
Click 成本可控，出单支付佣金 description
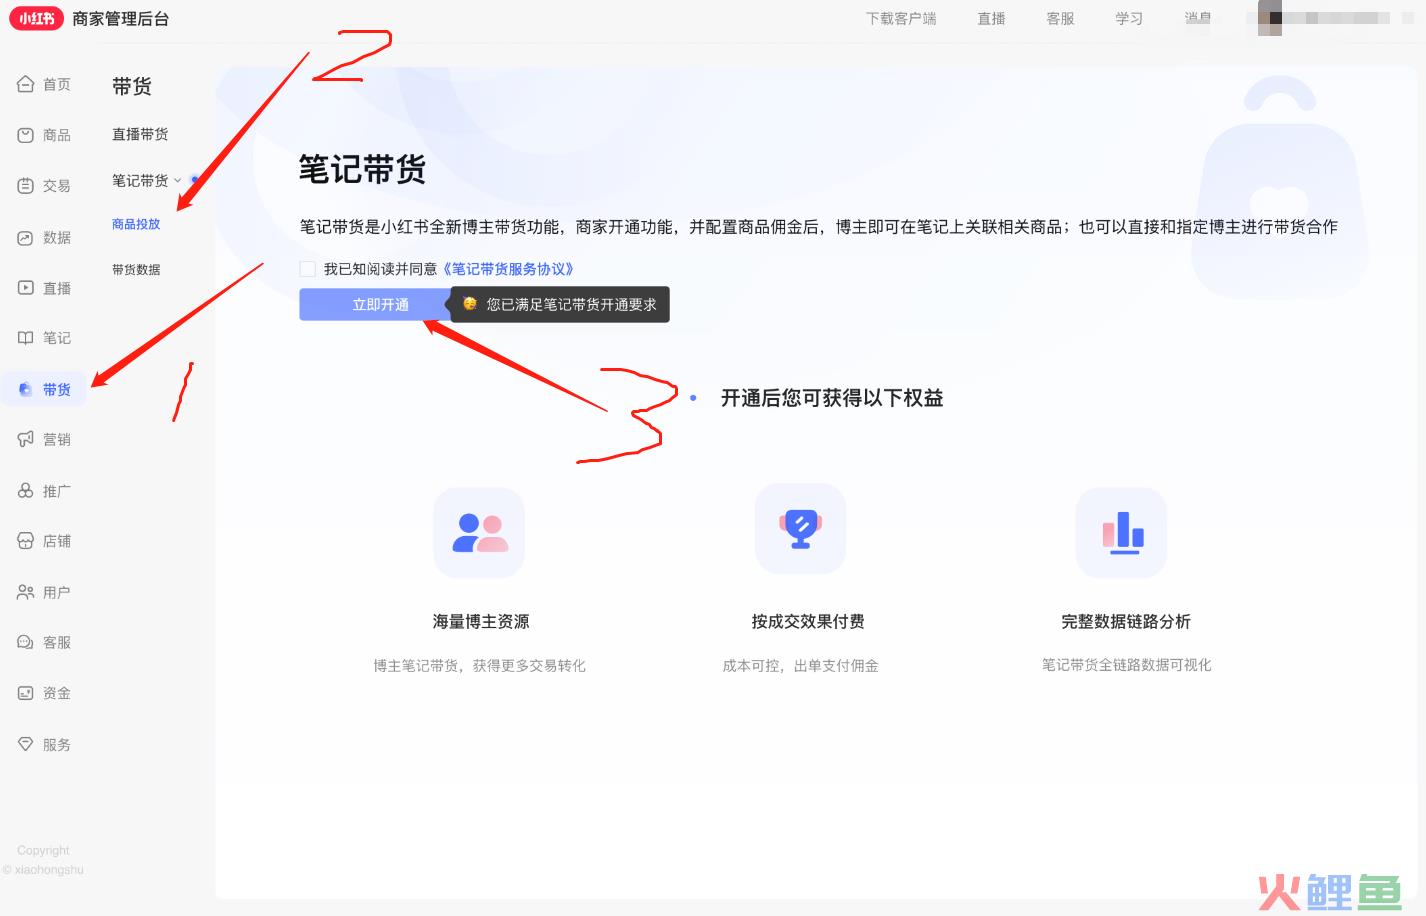[x=801, y=665]
